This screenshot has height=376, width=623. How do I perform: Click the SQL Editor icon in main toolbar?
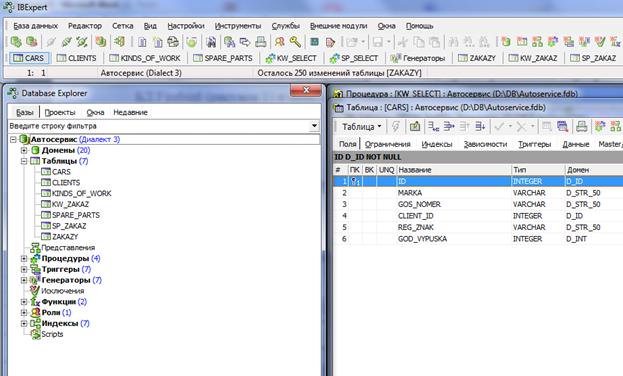143,41
